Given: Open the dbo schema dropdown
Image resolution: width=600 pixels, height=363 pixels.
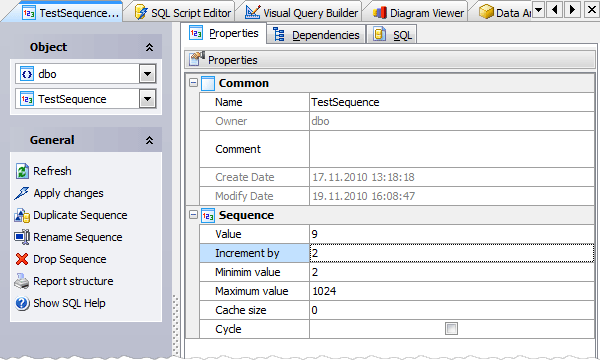Looking at the screenshot, I should [147, 74].
